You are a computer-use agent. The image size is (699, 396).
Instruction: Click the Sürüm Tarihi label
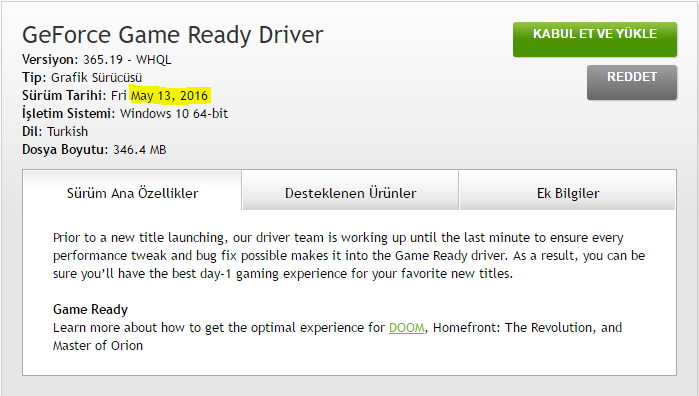click(x=64, y=95)
